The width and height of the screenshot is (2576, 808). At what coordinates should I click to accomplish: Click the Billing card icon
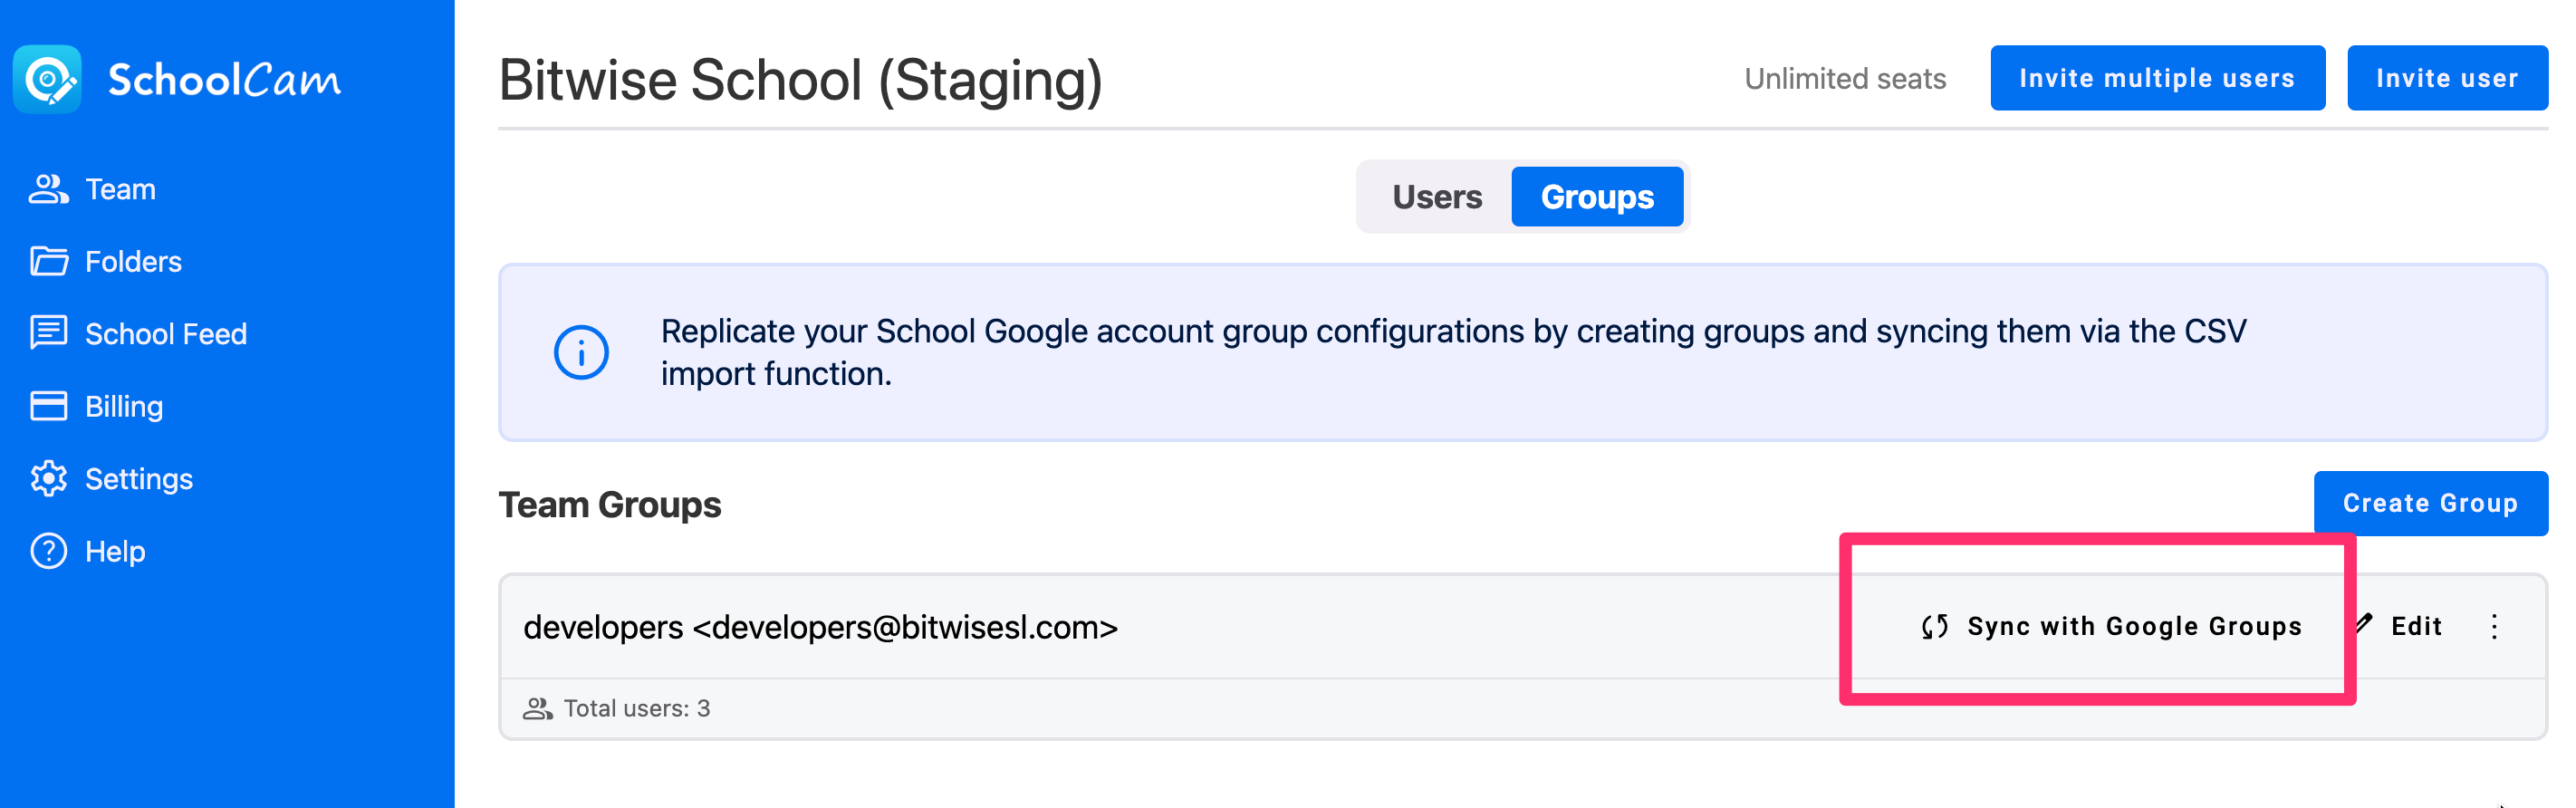(49, 406)
